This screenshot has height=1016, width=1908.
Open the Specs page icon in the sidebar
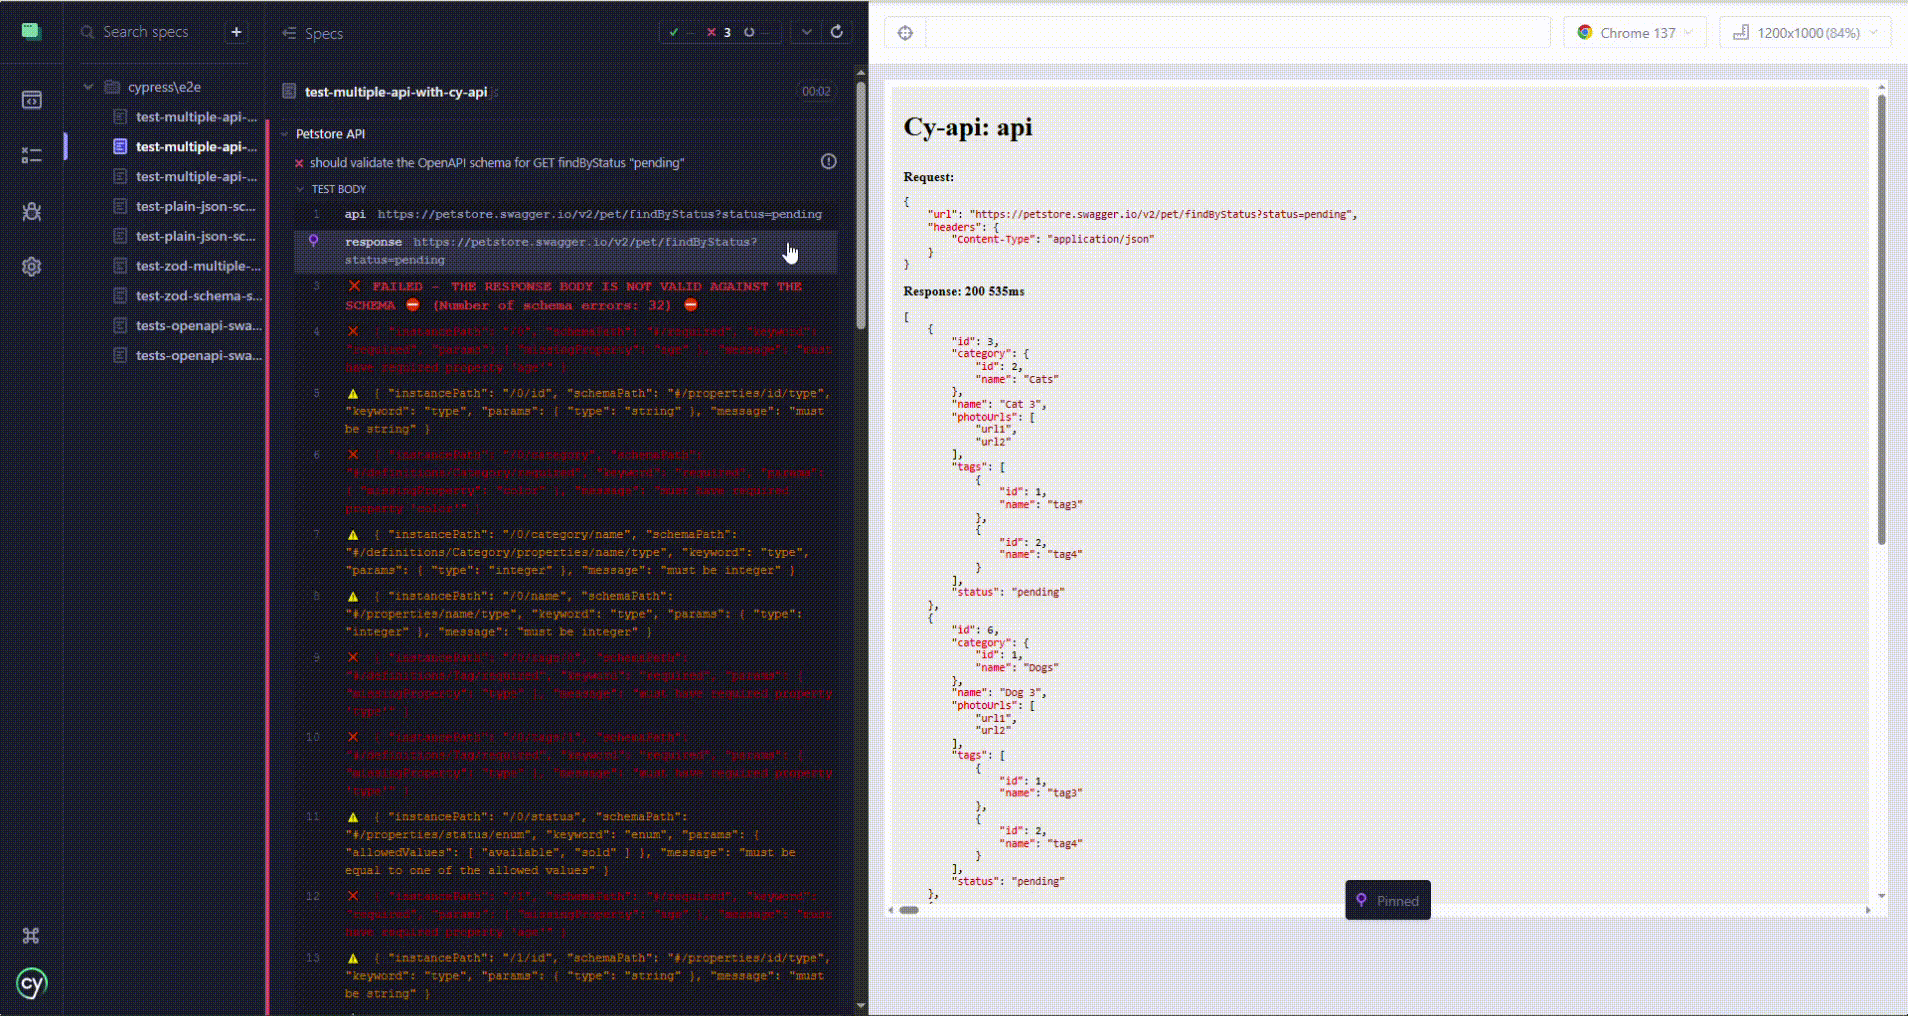(x=31, y=100)
